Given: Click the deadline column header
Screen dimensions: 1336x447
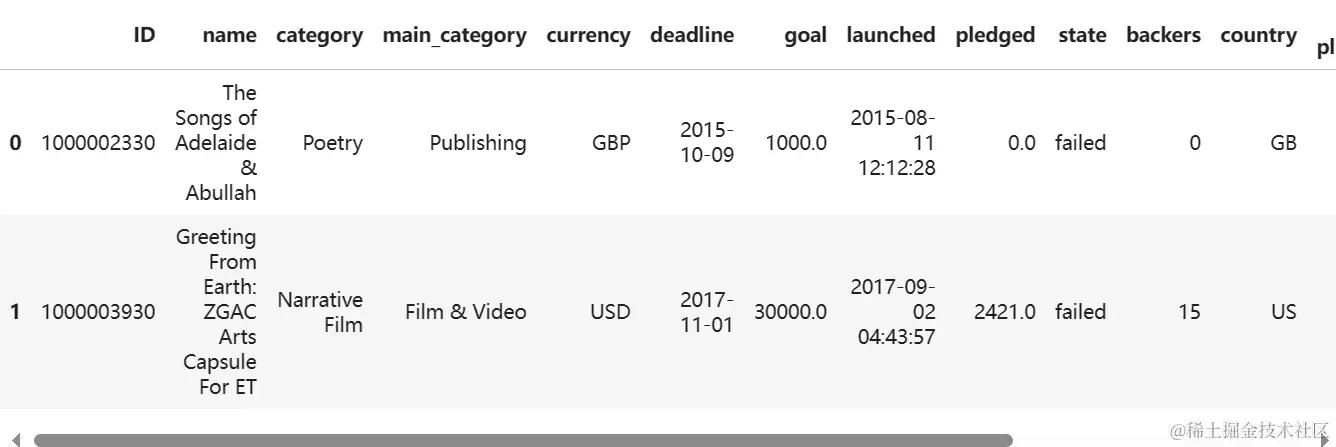Looking at the screenshot, I should (x=692, y=35).
